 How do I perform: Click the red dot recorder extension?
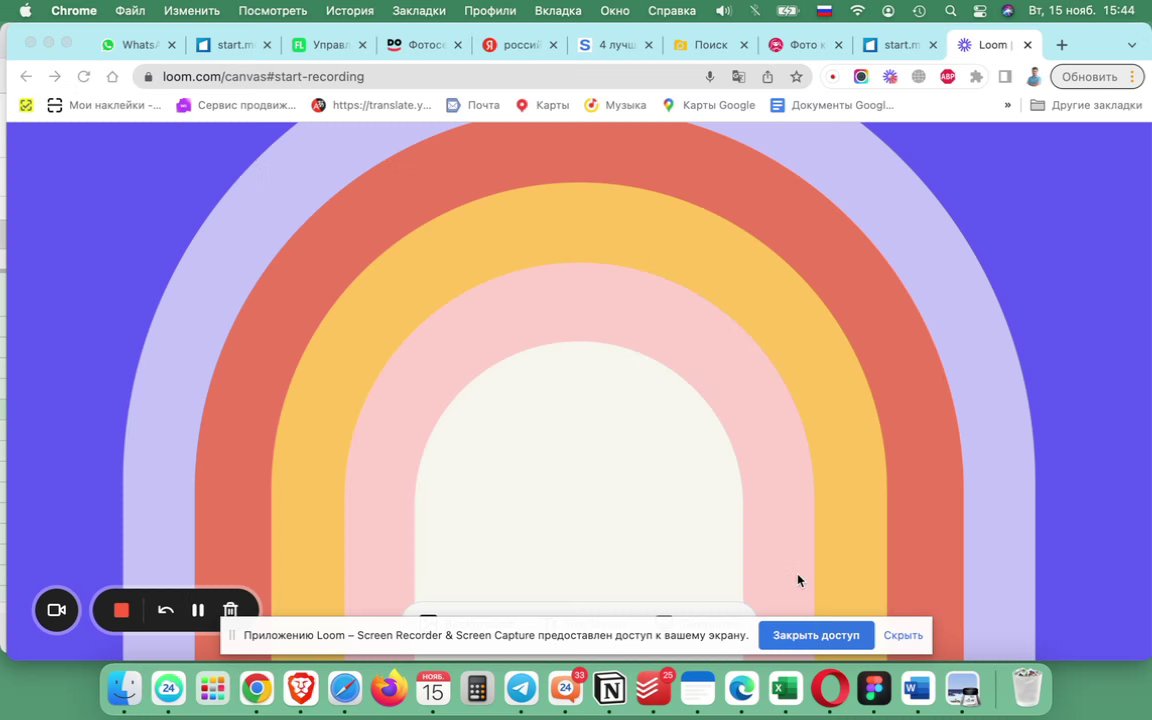(832, 76)
